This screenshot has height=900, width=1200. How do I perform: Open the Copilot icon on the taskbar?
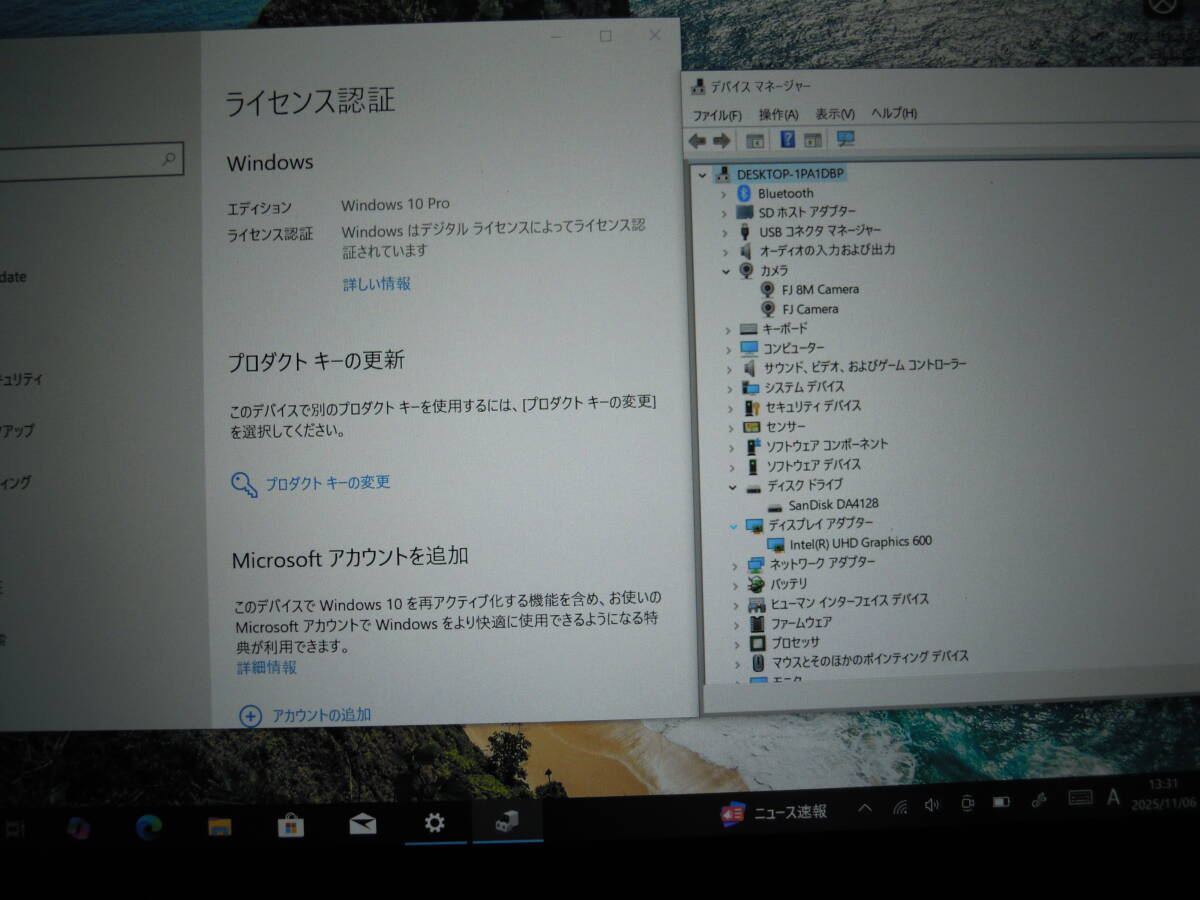[x=78, y=828]
